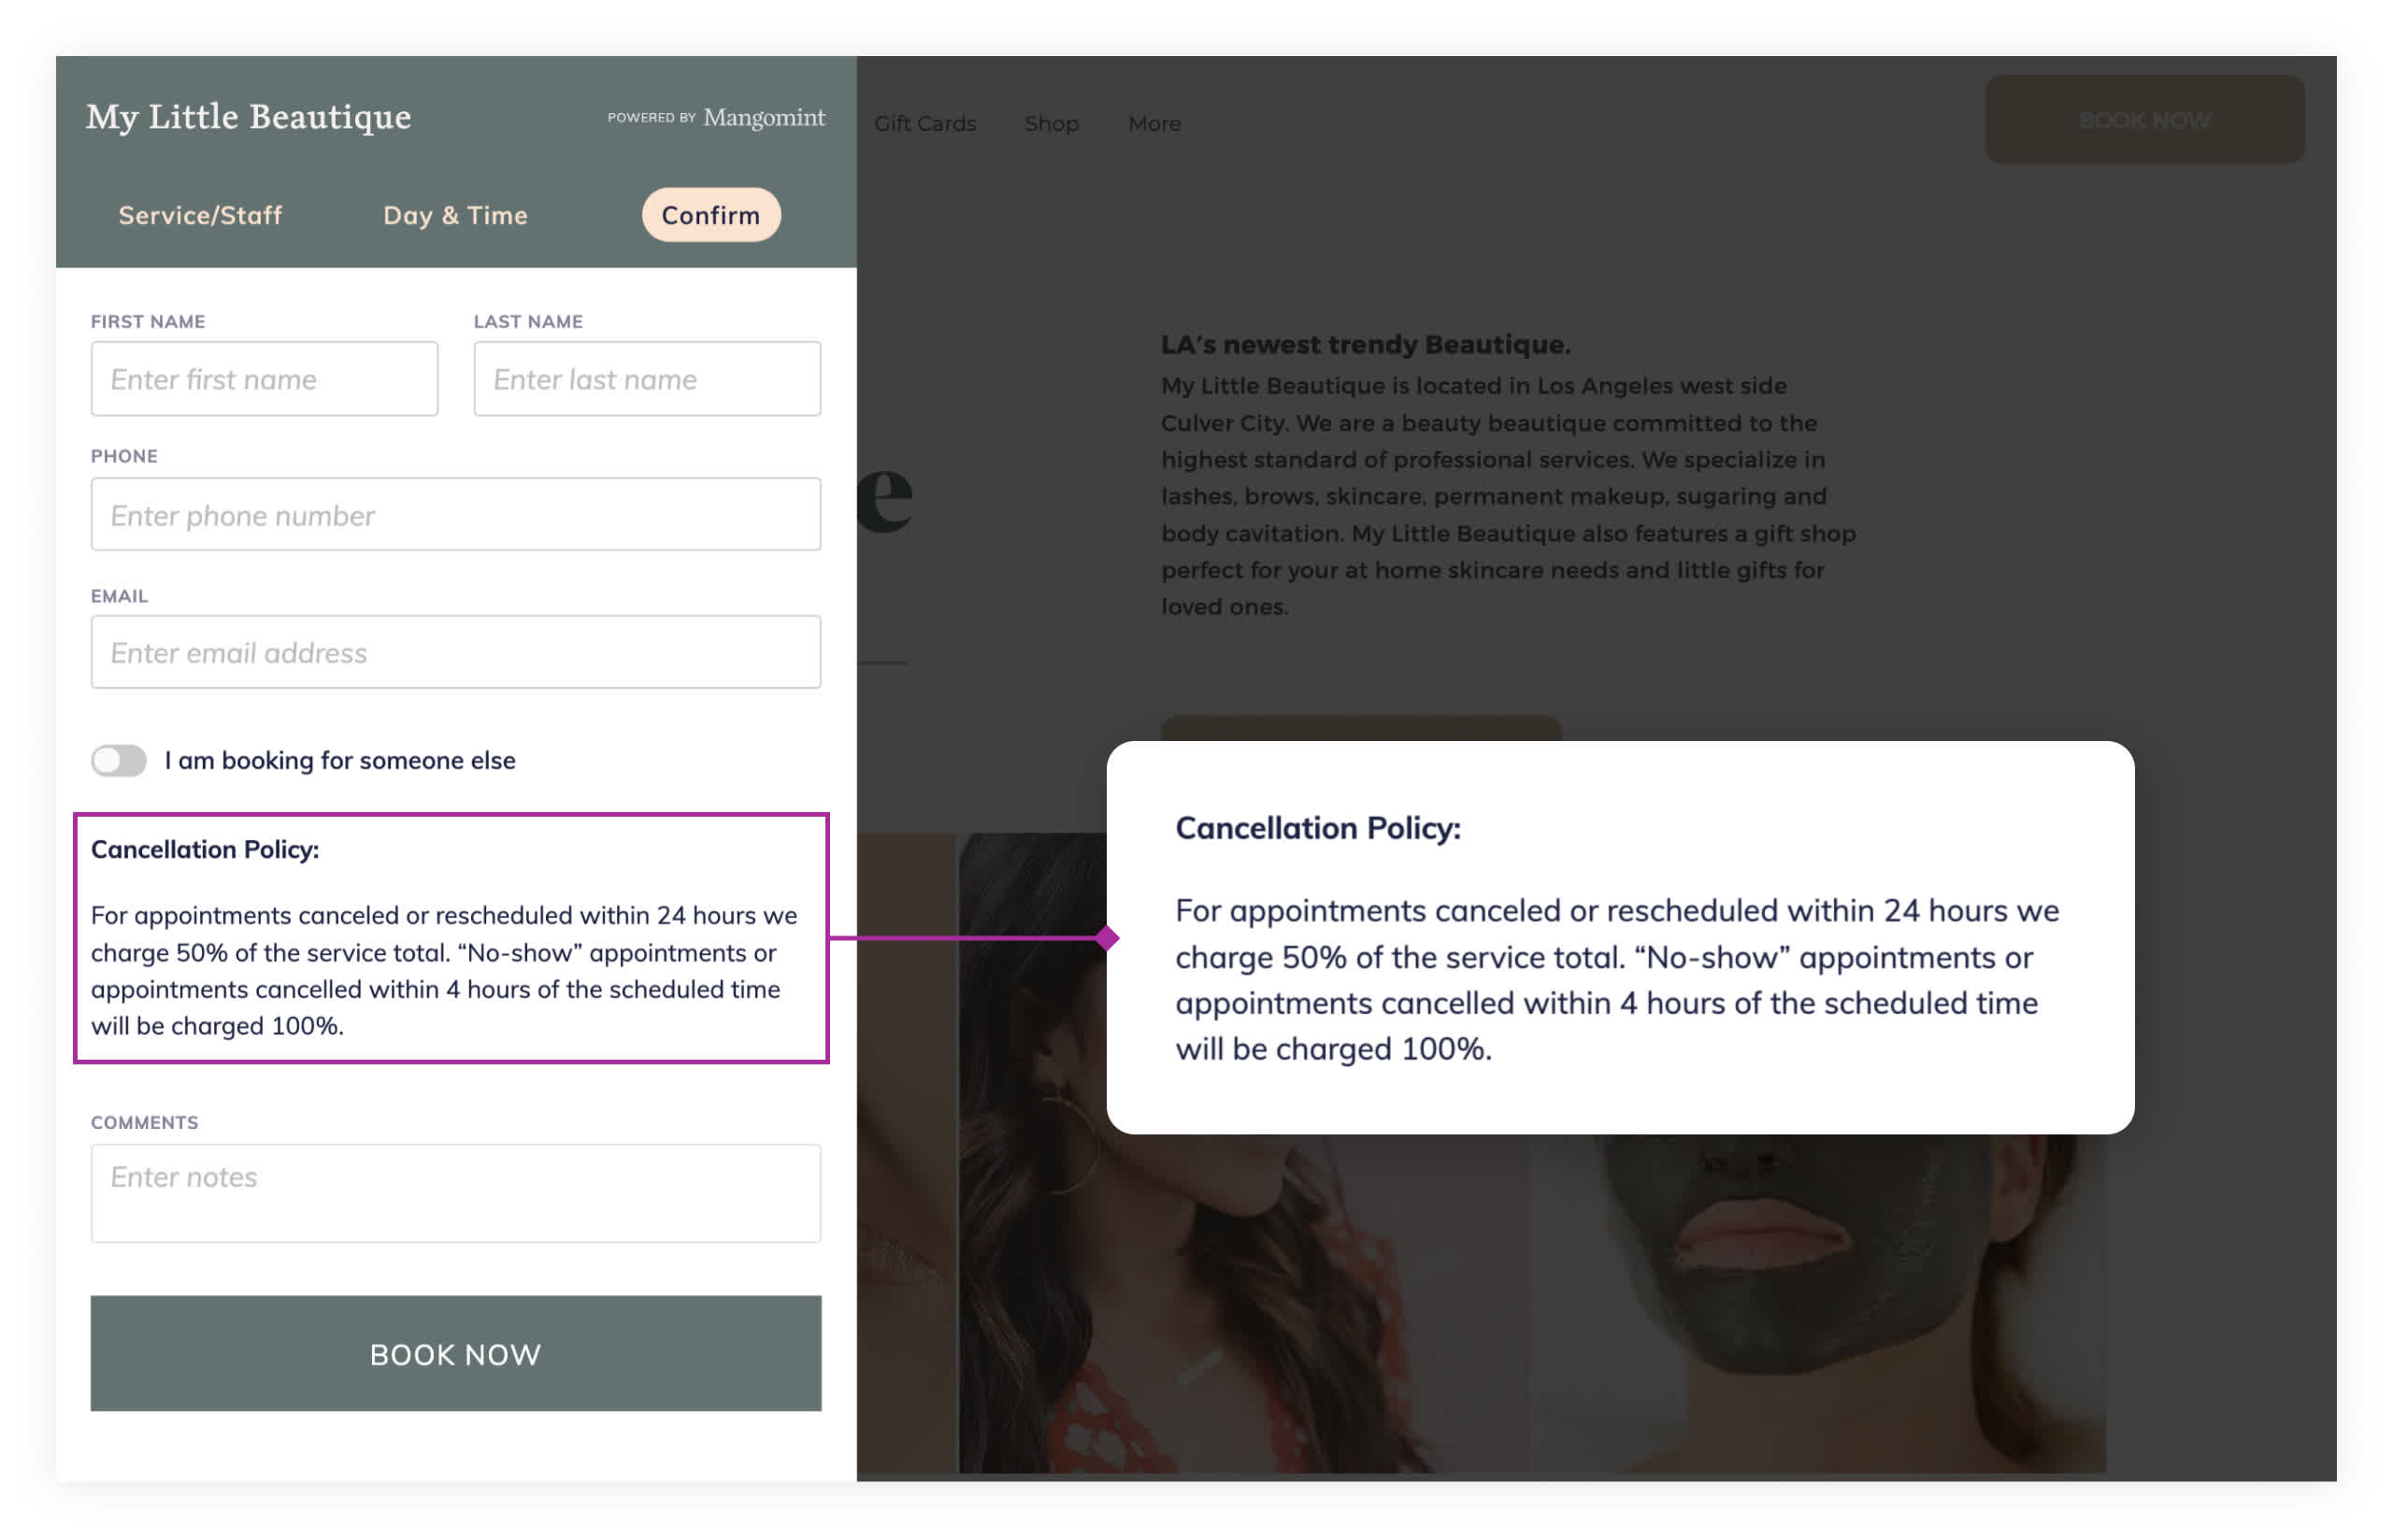This screenshot has height=1540, width=2393.
Task: Select the Confirm step
Action: [711, 214]
